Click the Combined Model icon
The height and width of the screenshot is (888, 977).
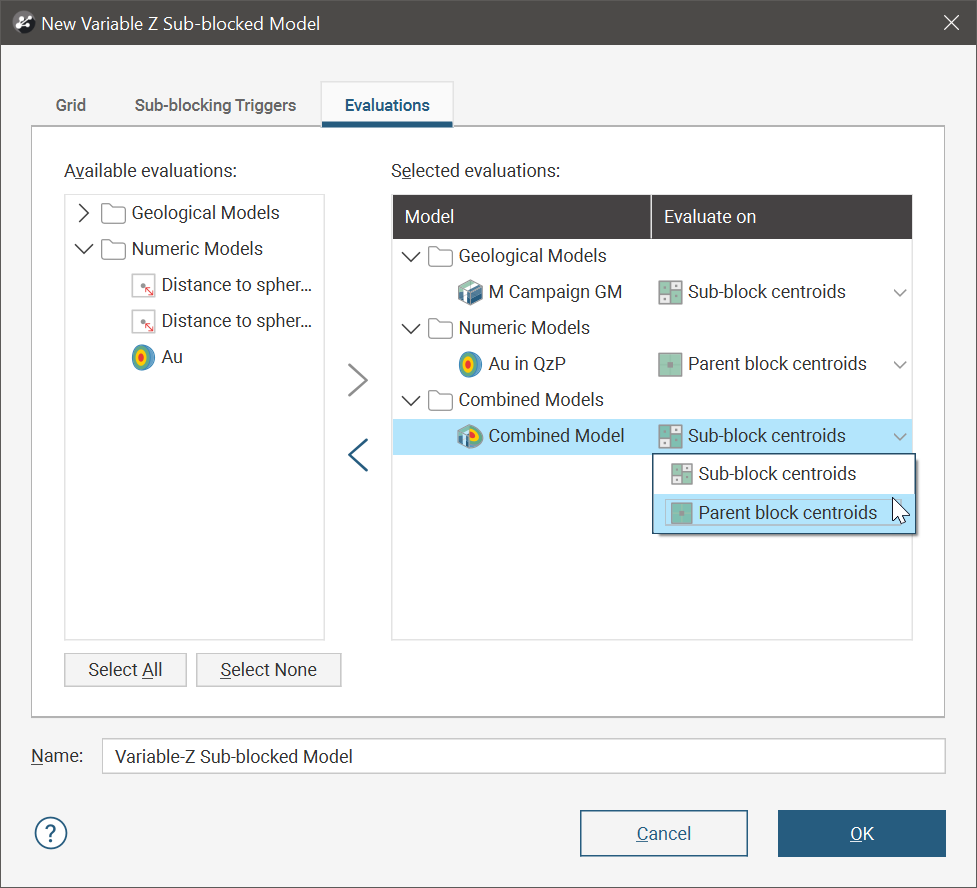pyautogui.click(x=470, y=436)
